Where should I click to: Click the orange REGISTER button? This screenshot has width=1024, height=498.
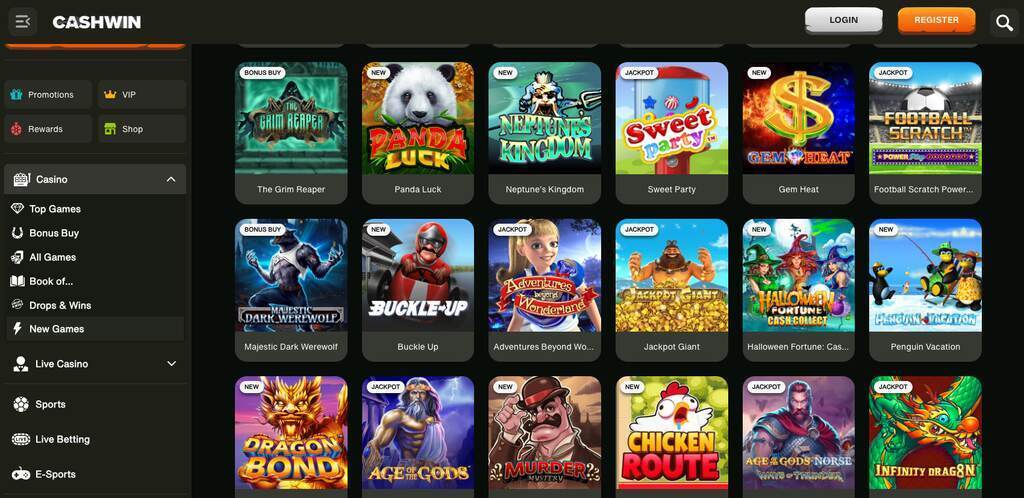point(936,20)
